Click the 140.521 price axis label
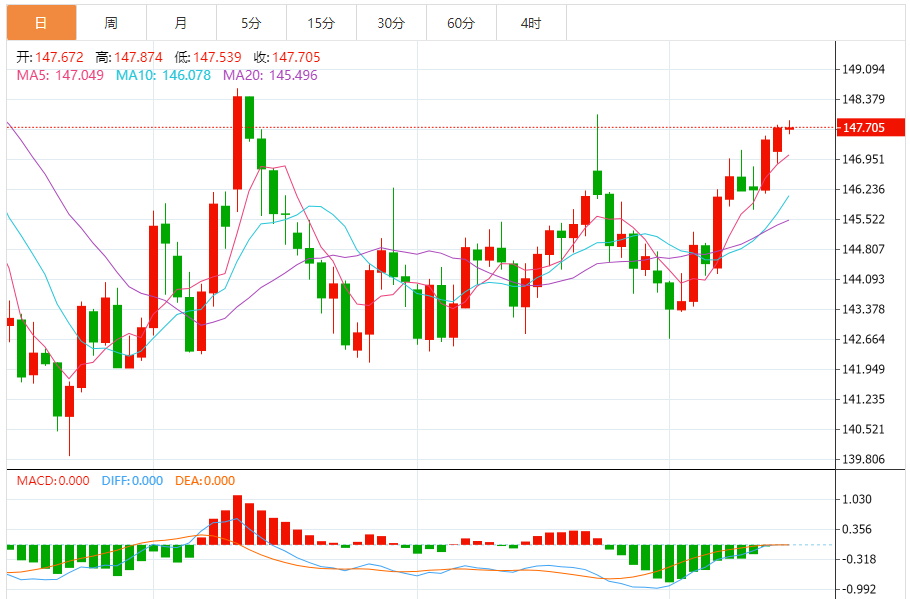Screen dimensions: 910x599 tap(864, 430)
